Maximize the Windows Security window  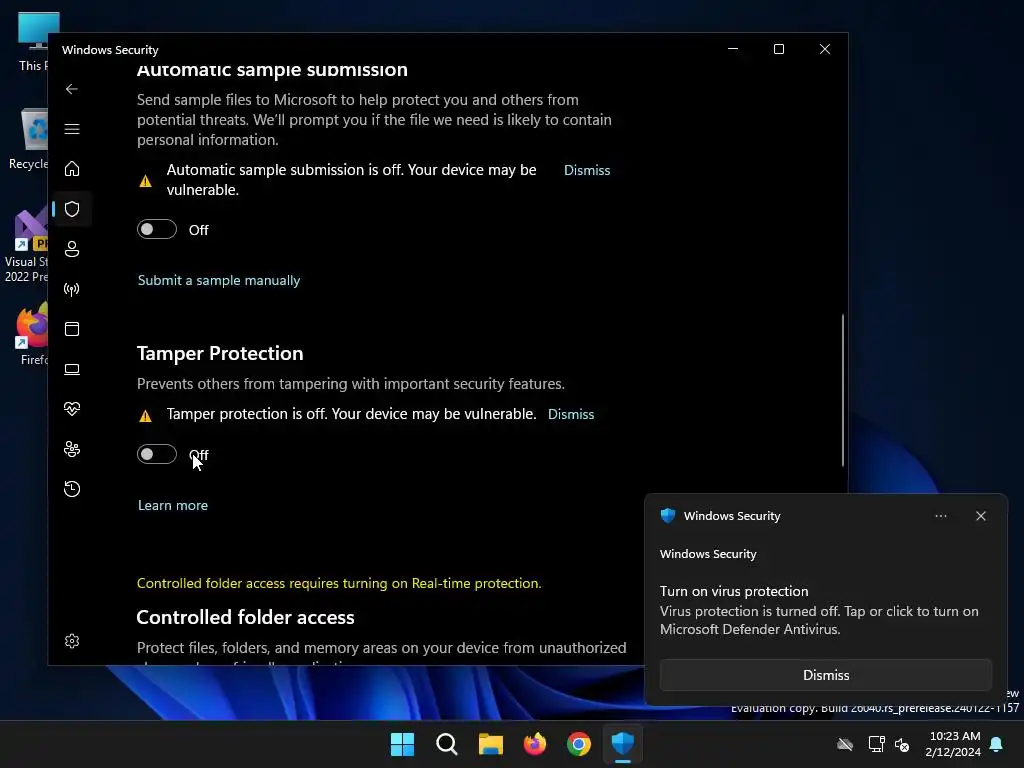[778, 49]
